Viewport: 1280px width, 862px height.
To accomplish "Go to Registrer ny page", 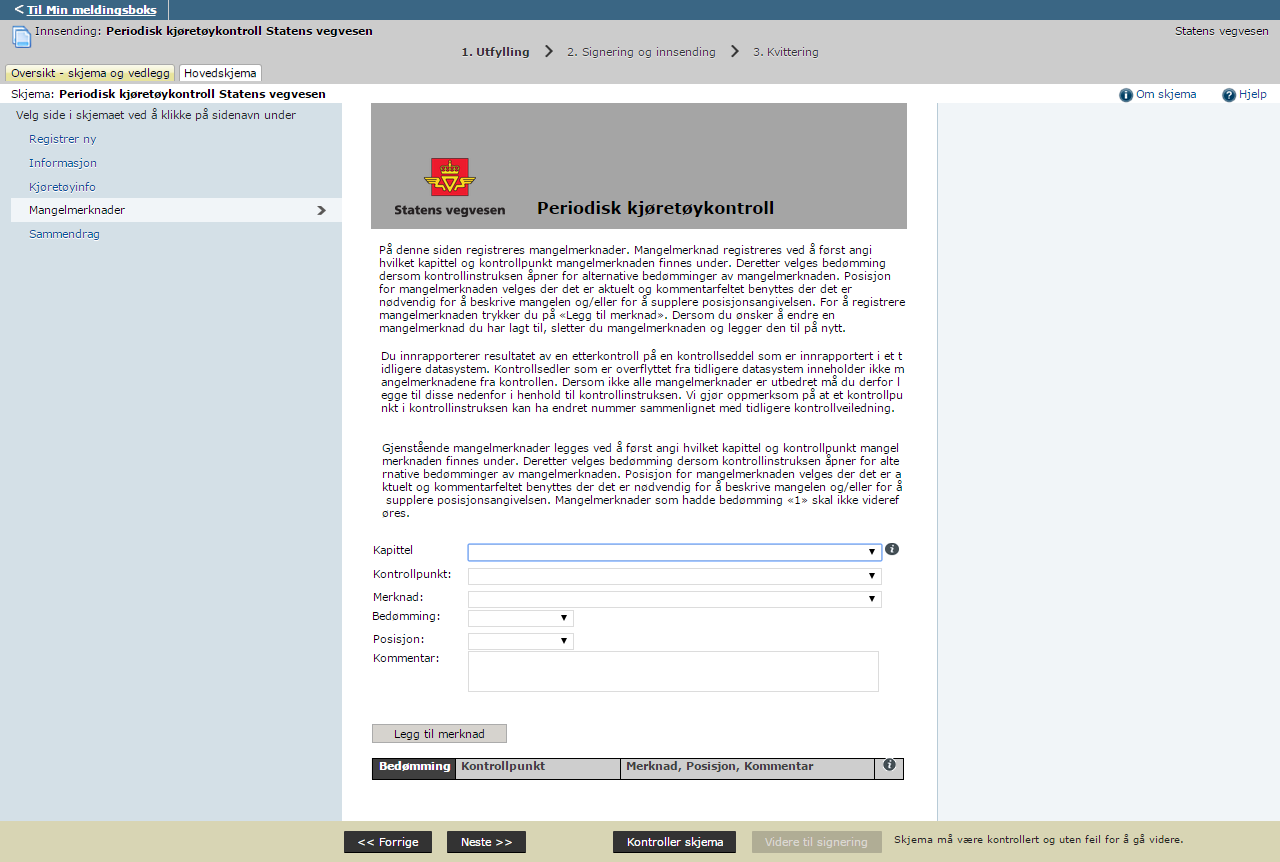I will (62, 139).
